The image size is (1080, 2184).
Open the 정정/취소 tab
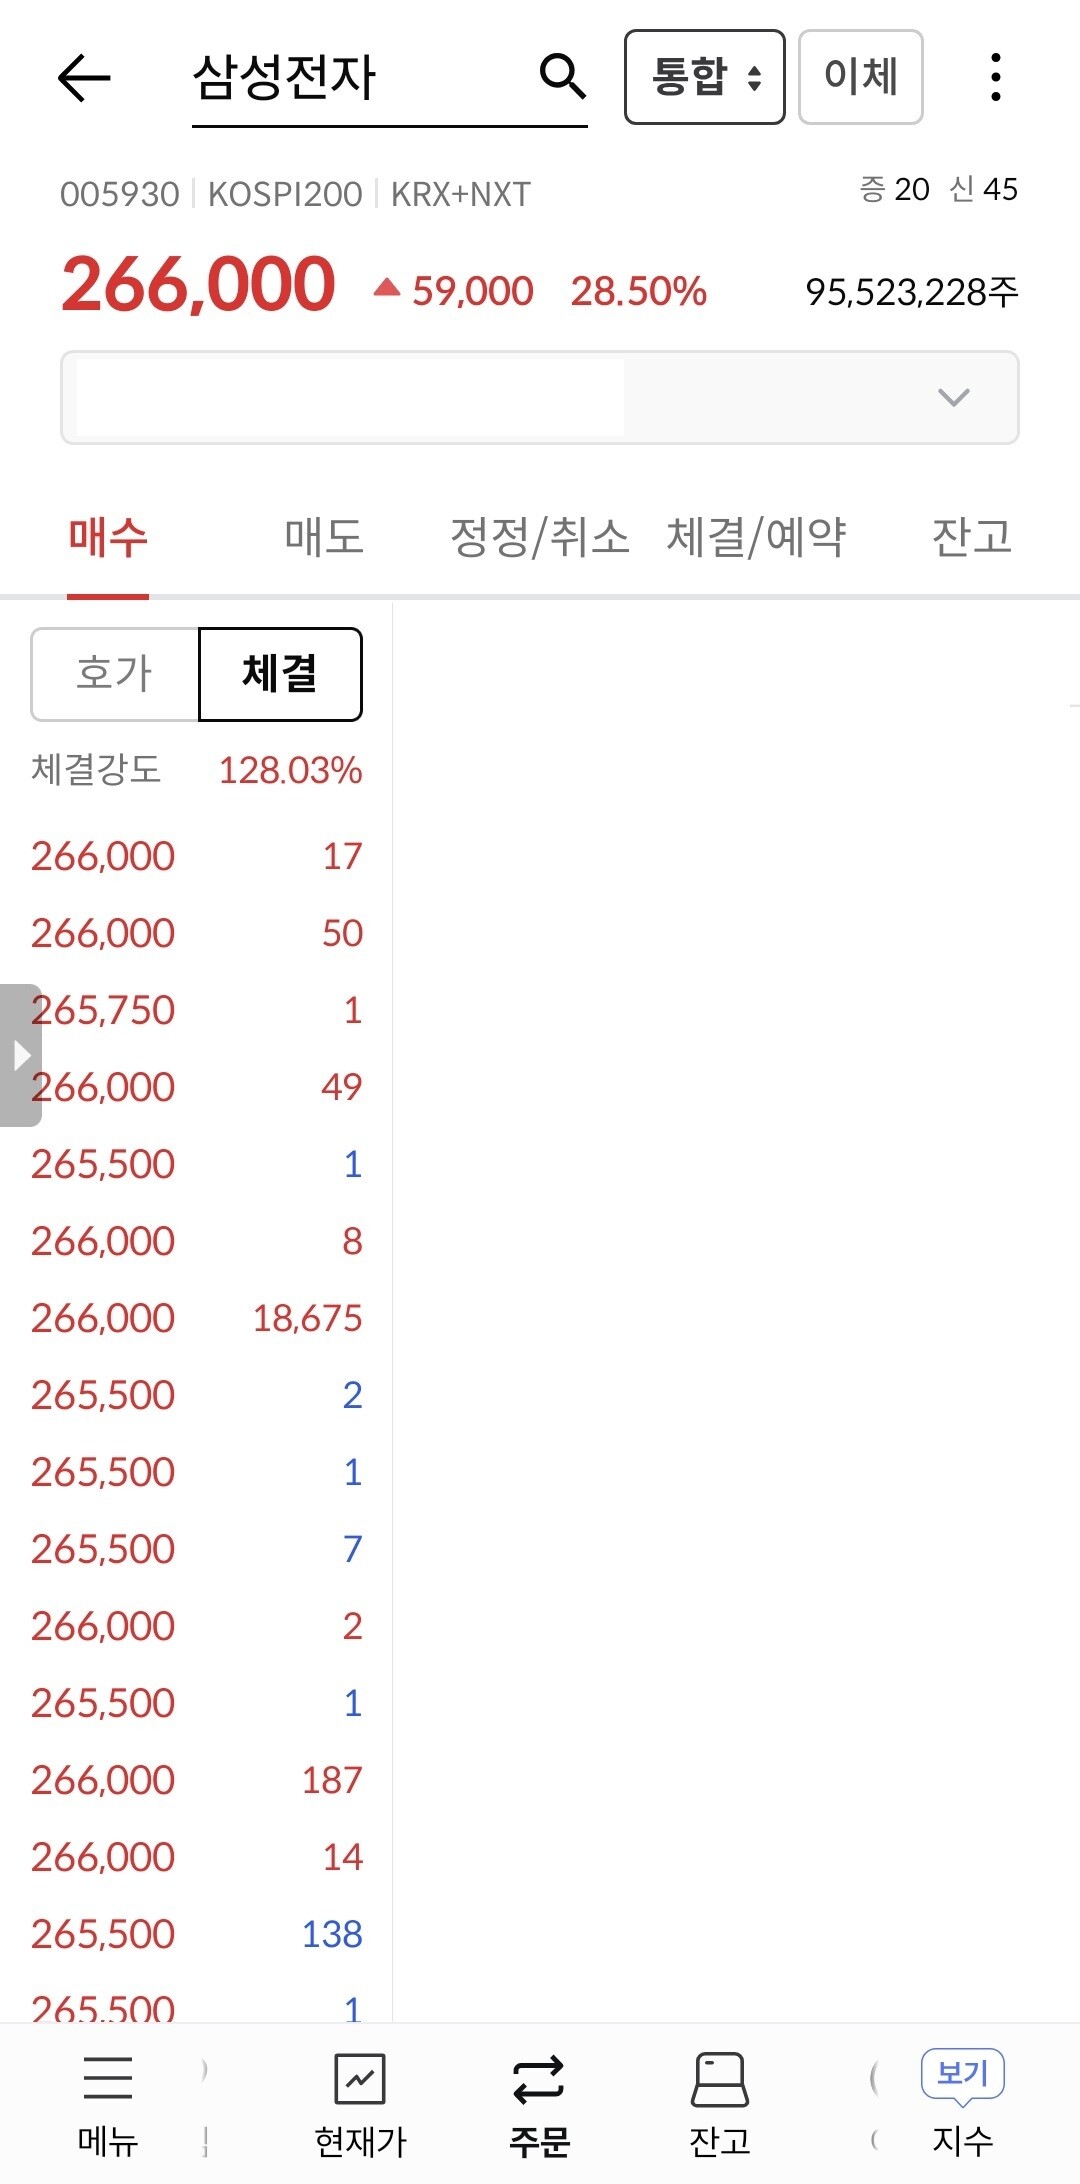540,537
